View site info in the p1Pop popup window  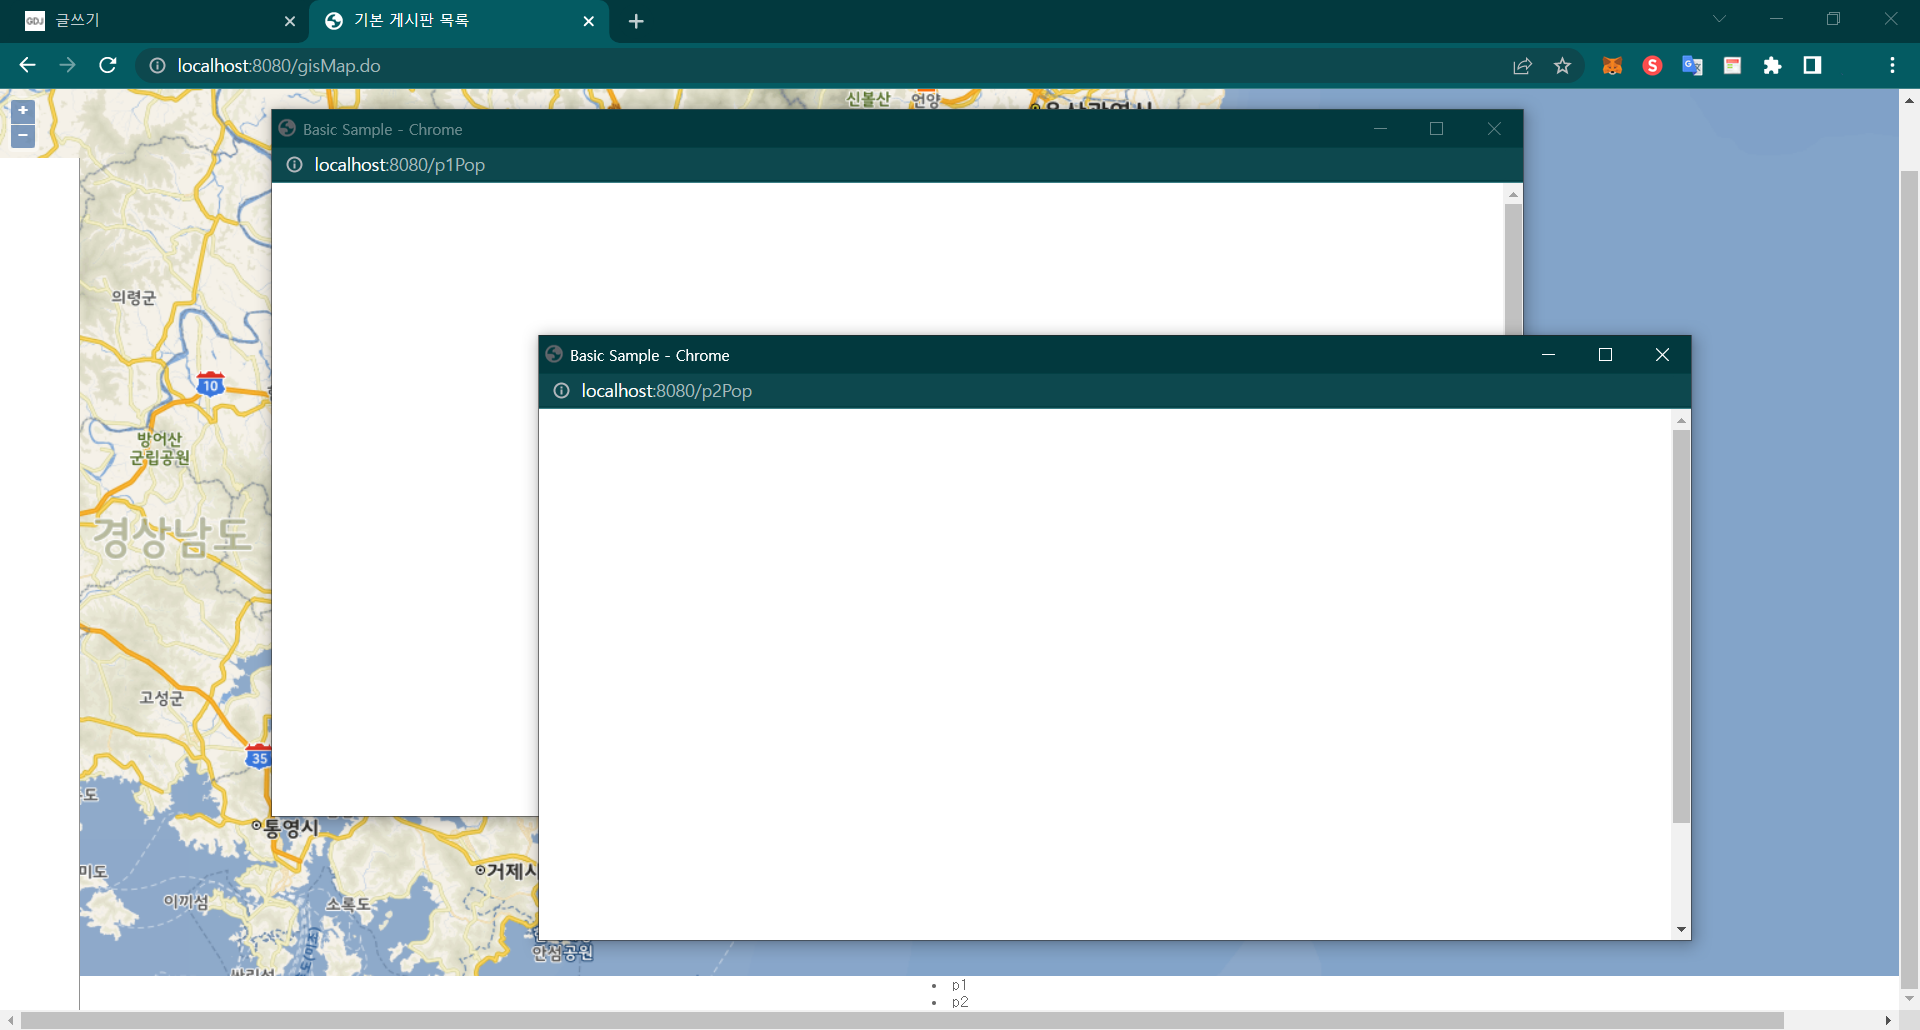click(x=295, y=165)
